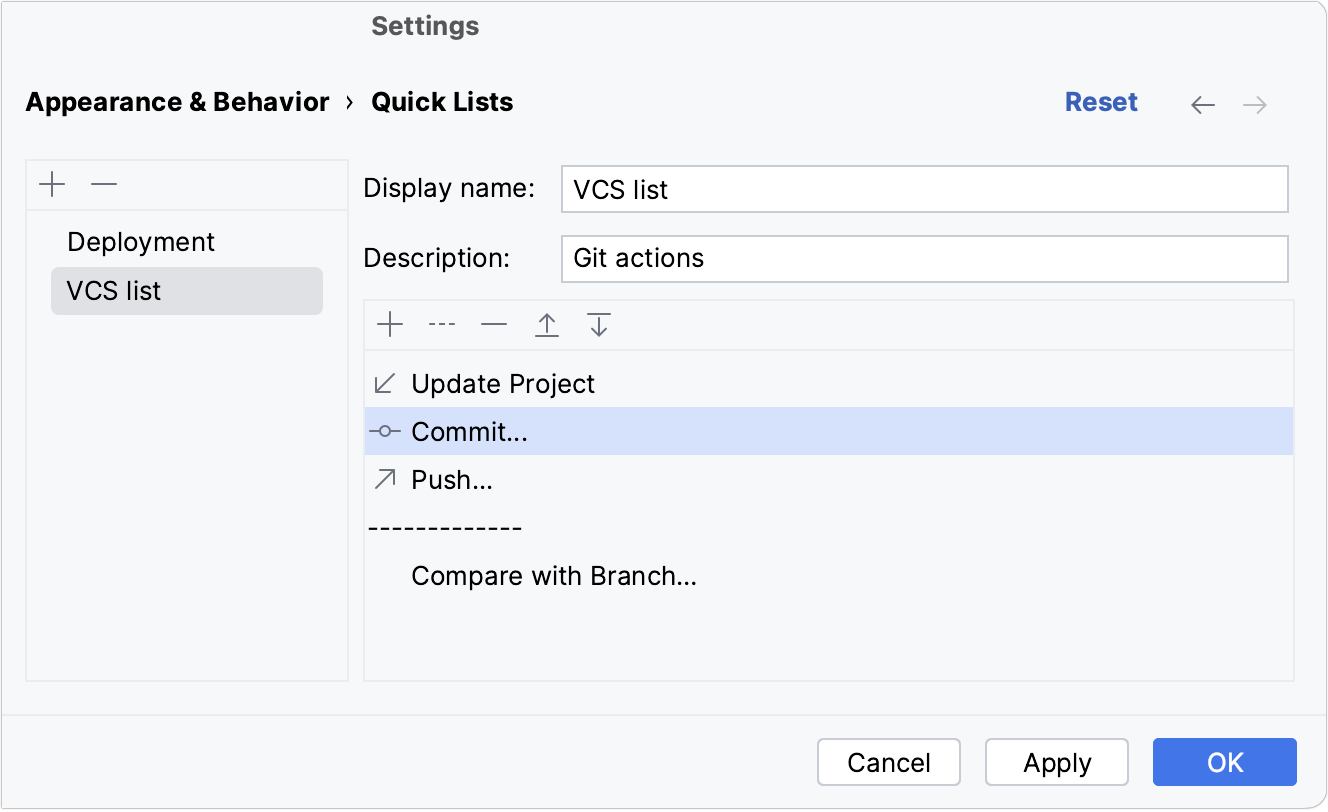Navigate forward in settings history
This screenshot has width=1328, height=812.
coord(1254,103)
